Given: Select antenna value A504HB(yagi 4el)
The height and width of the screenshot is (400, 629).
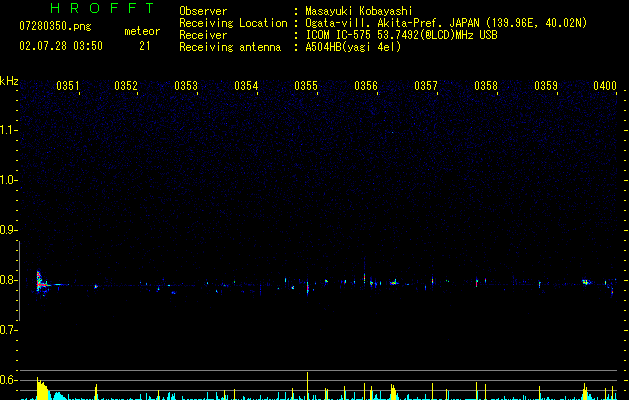Looking at the screenshot, I should tap(353, 47).
